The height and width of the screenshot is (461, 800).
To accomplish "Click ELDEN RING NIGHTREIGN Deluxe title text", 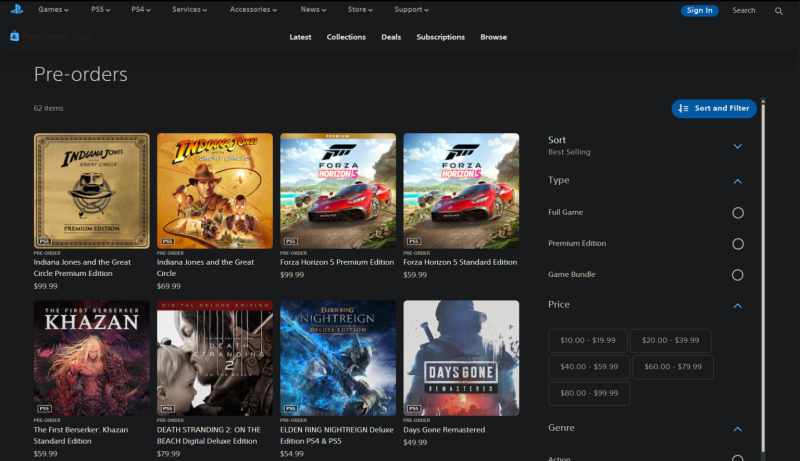I will 337,436.
